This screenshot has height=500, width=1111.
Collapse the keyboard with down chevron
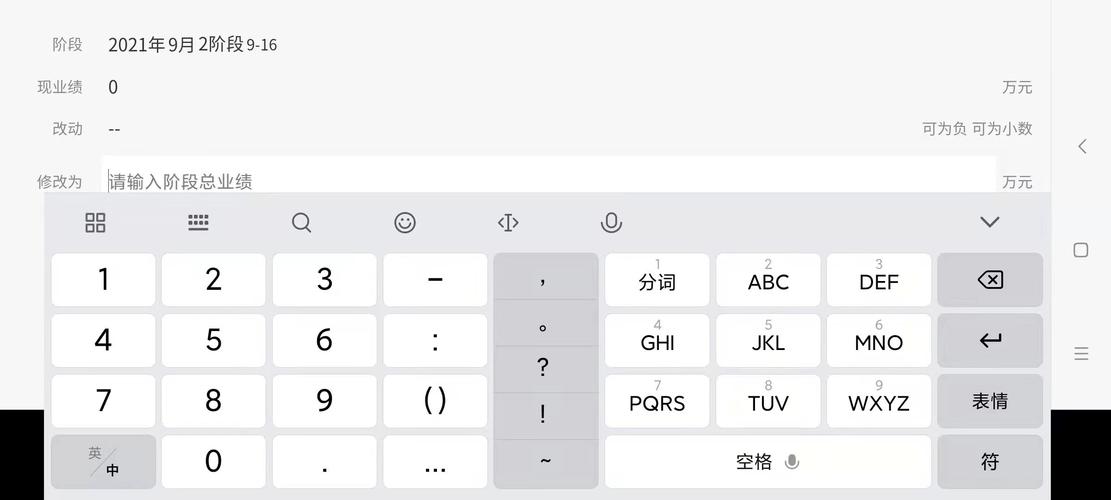click(989, 222)
